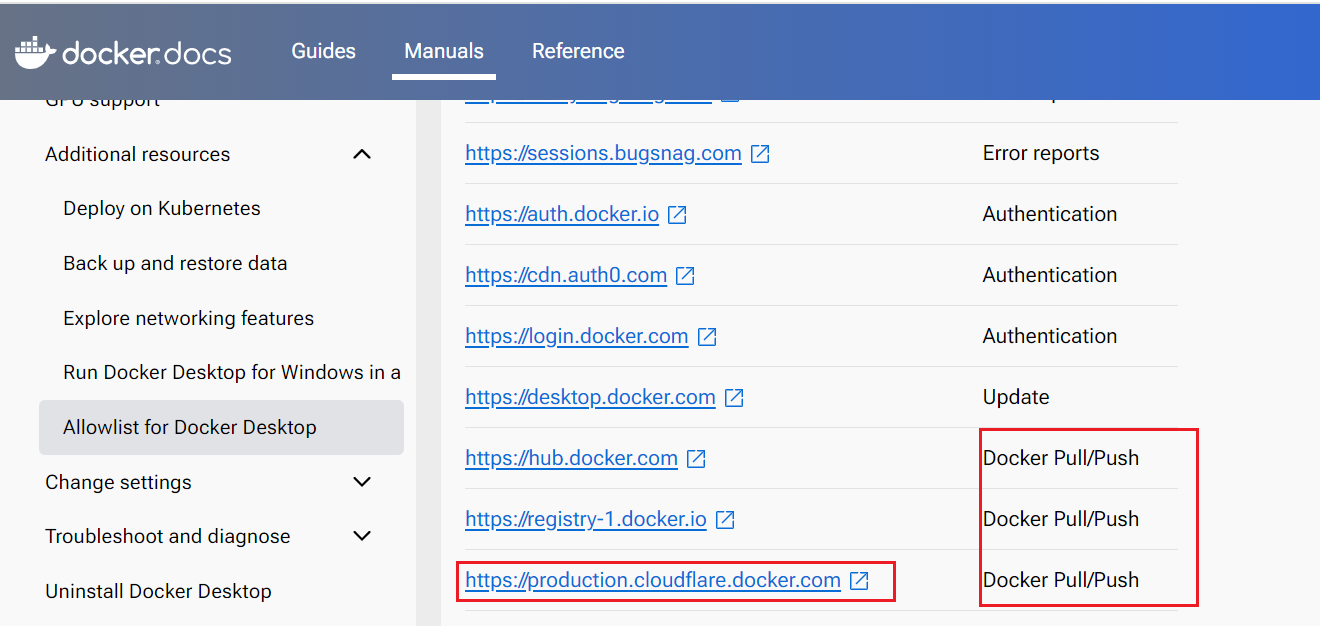1320x626 pixels.
Task: Open the Guides tab
Action: point(323,51)
